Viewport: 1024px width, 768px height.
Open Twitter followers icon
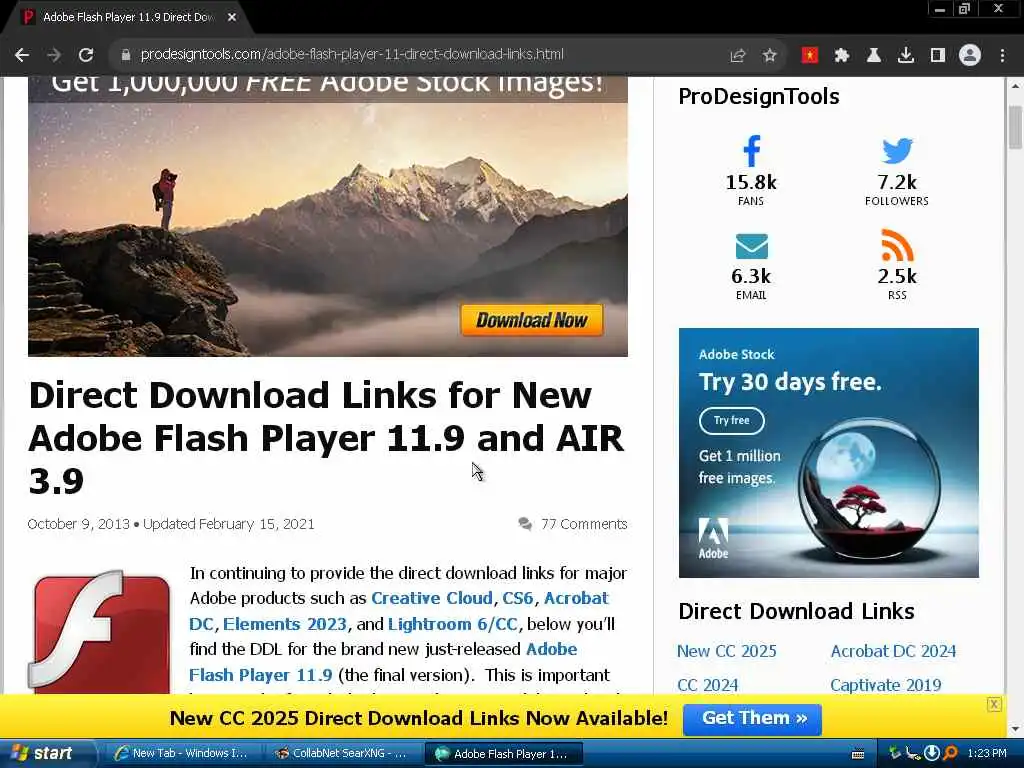tap(897, 151)
